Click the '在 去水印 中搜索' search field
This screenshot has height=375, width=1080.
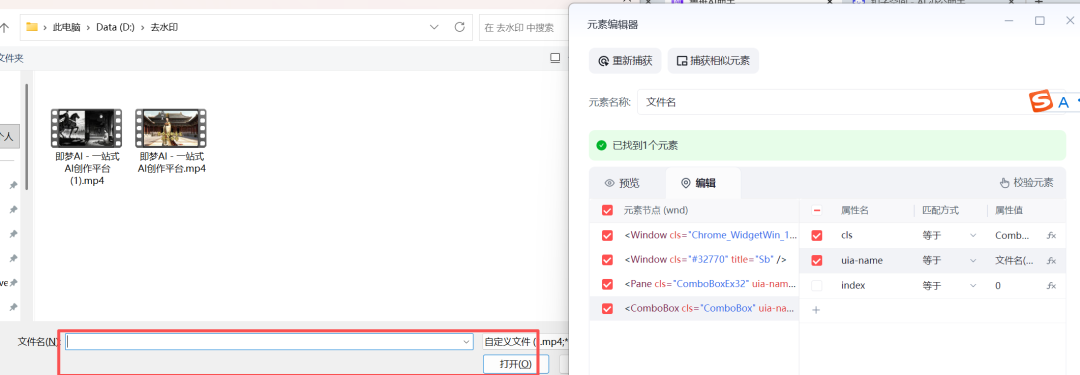[523, 28]
